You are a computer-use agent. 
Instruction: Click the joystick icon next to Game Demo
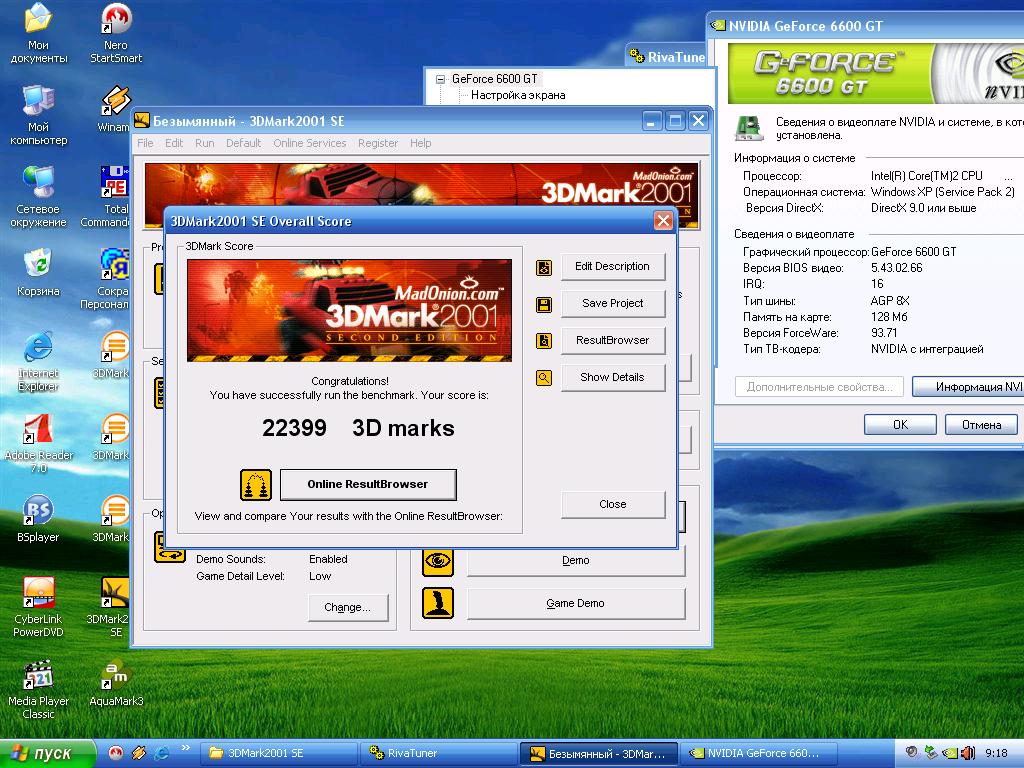[x=438, y=603]
